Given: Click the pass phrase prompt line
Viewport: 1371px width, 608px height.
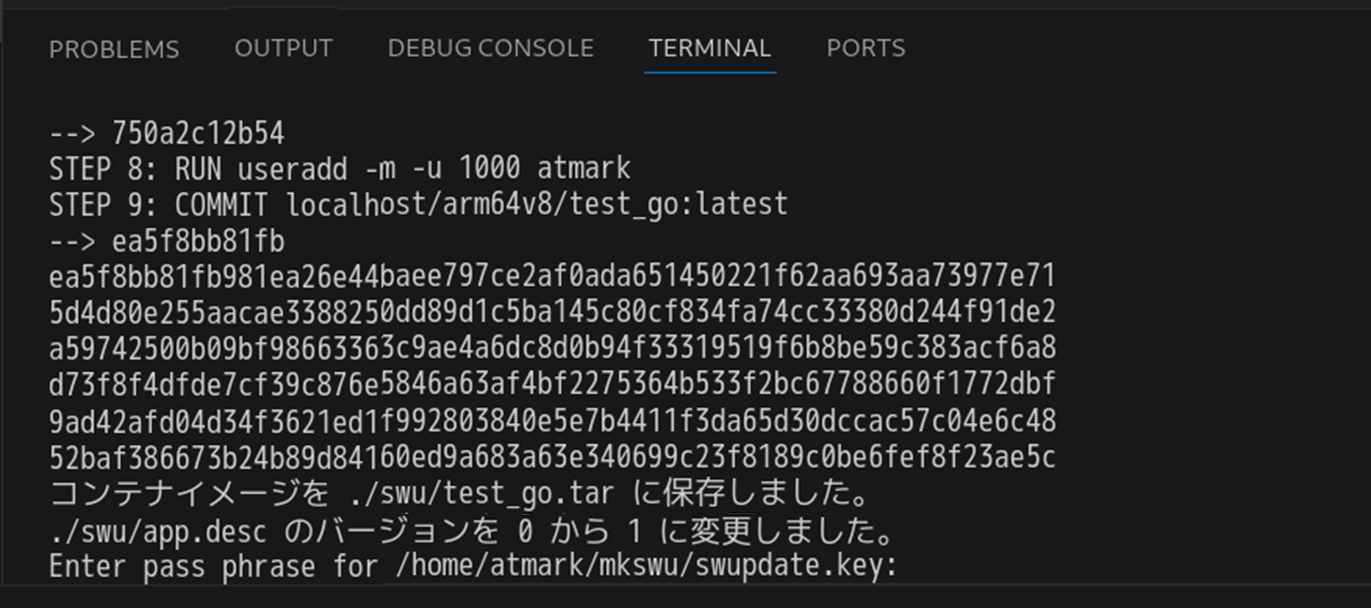Looking at the screenshot, I should (474, 567).
